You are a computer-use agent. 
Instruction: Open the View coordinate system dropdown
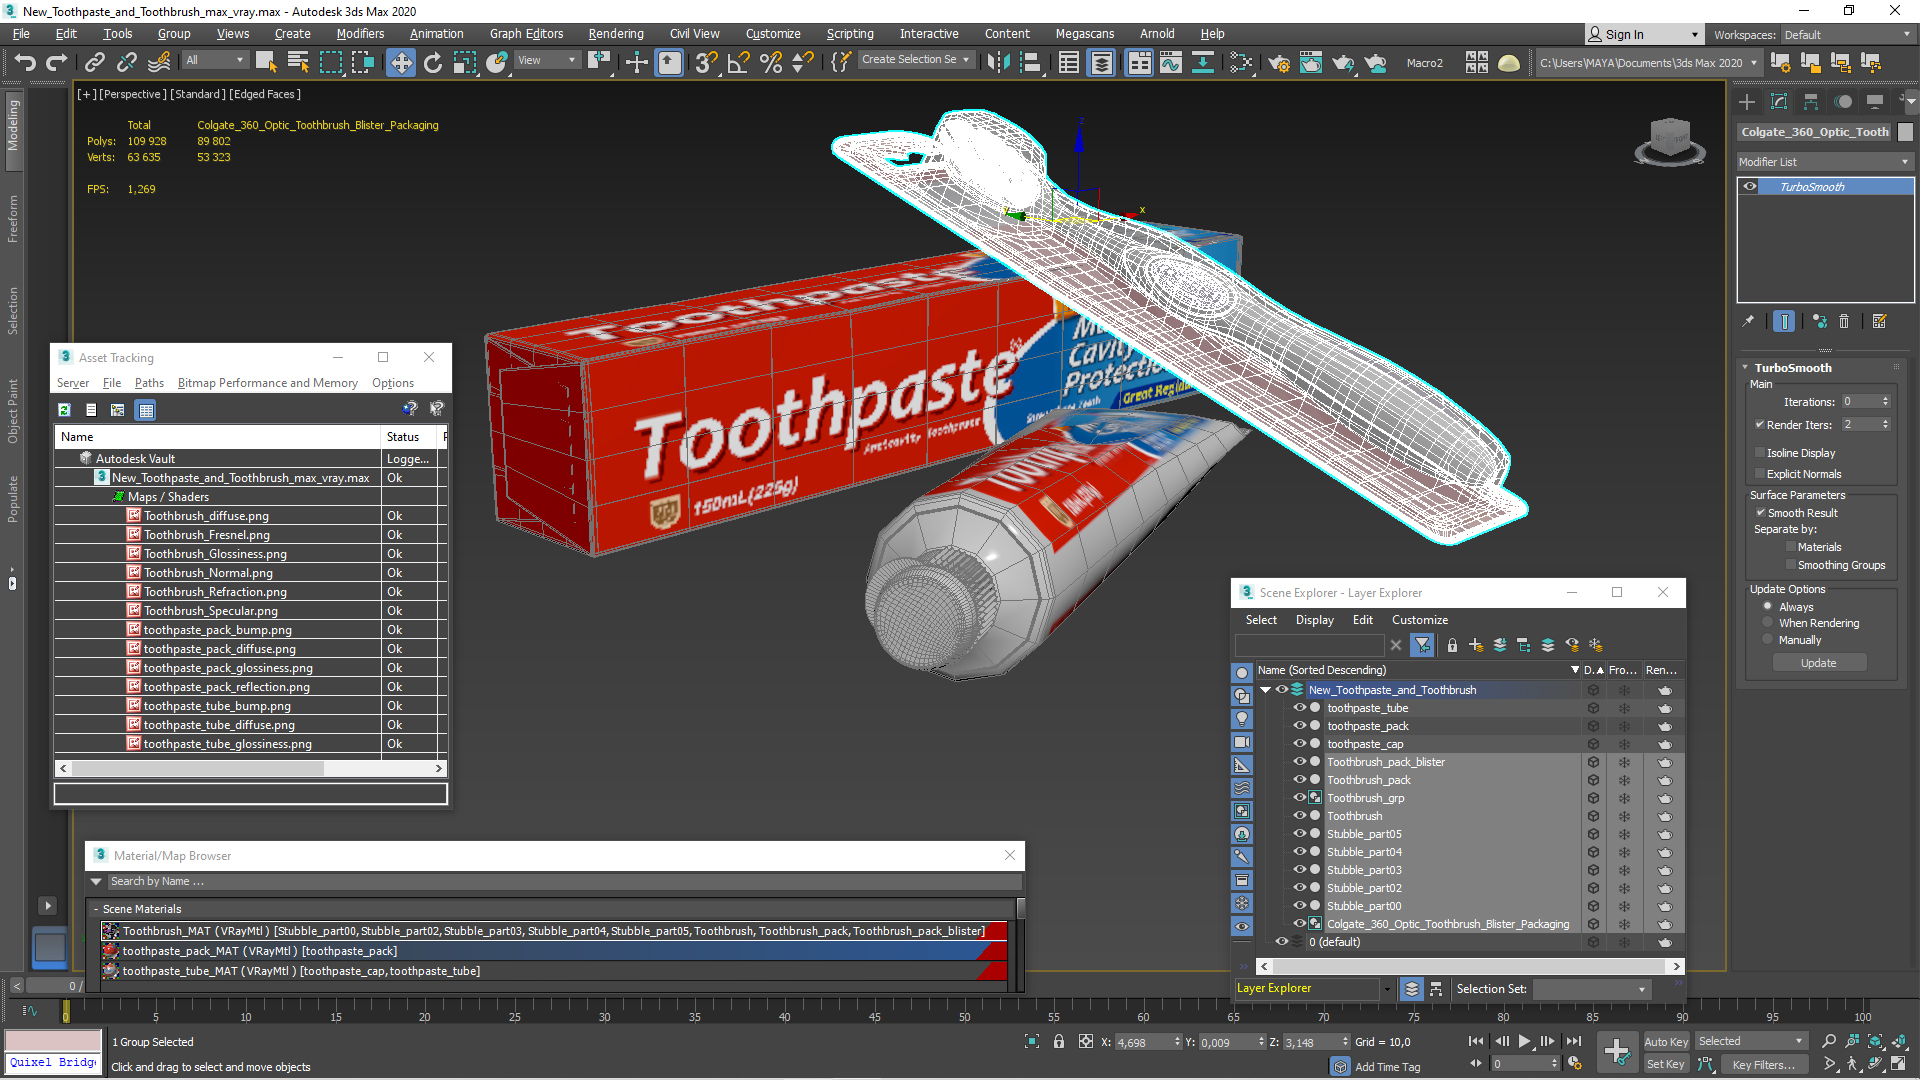(546, 61)
